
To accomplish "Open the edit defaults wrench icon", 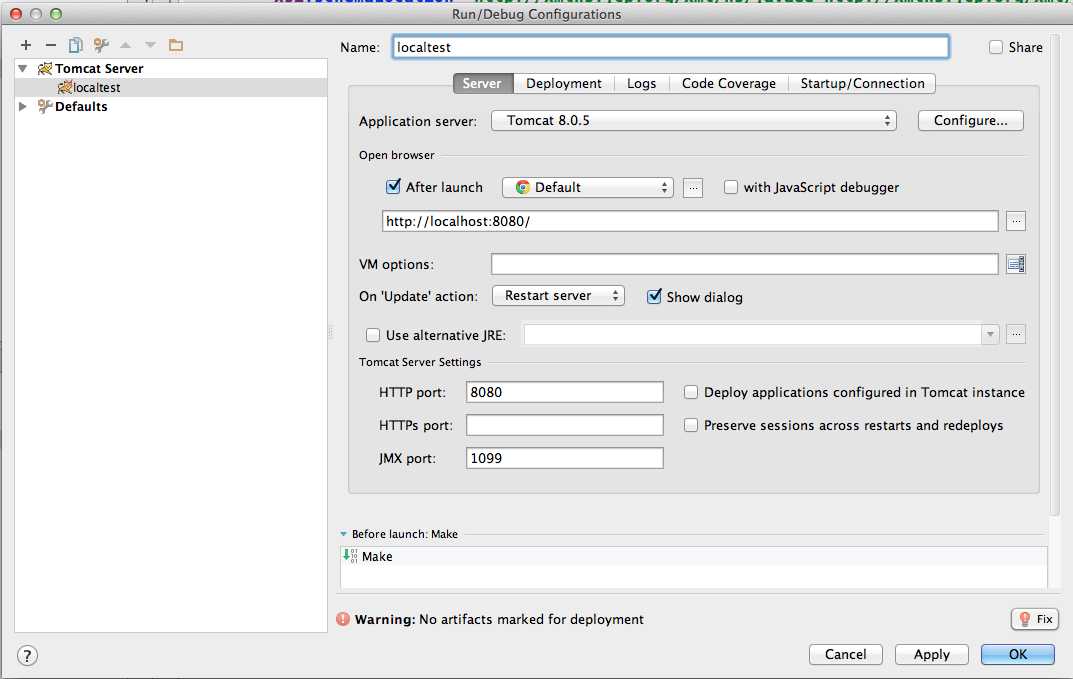I will point(101,45).
